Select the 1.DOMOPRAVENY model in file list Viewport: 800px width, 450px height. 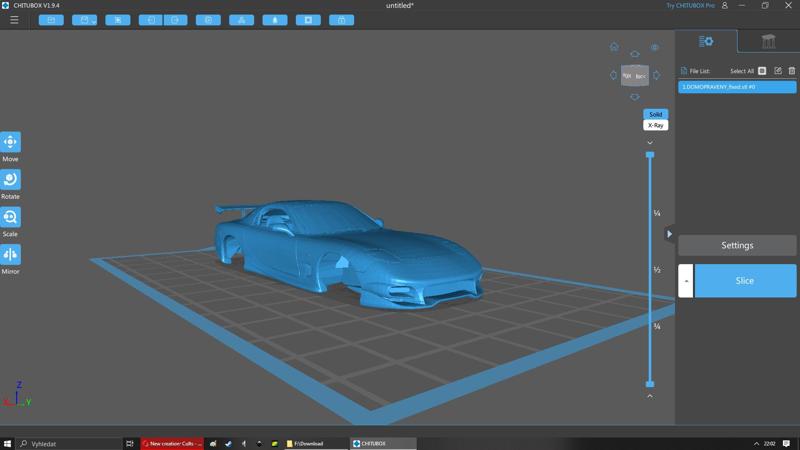pos(737,87)
